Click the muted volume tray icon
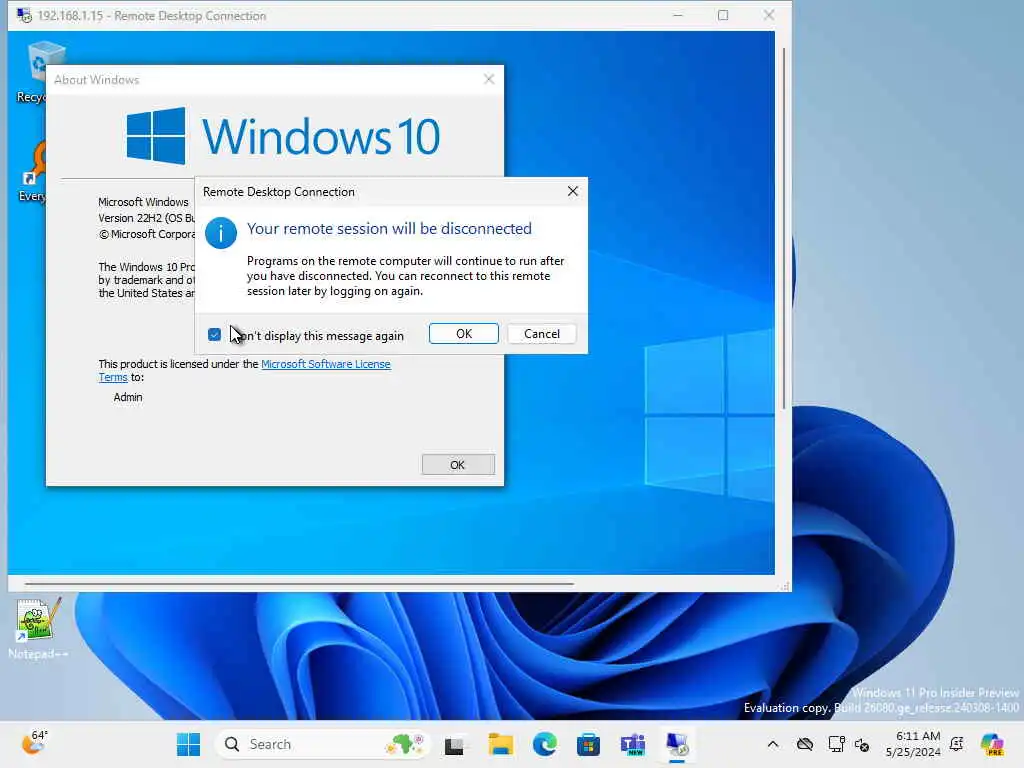 (862, 744)
